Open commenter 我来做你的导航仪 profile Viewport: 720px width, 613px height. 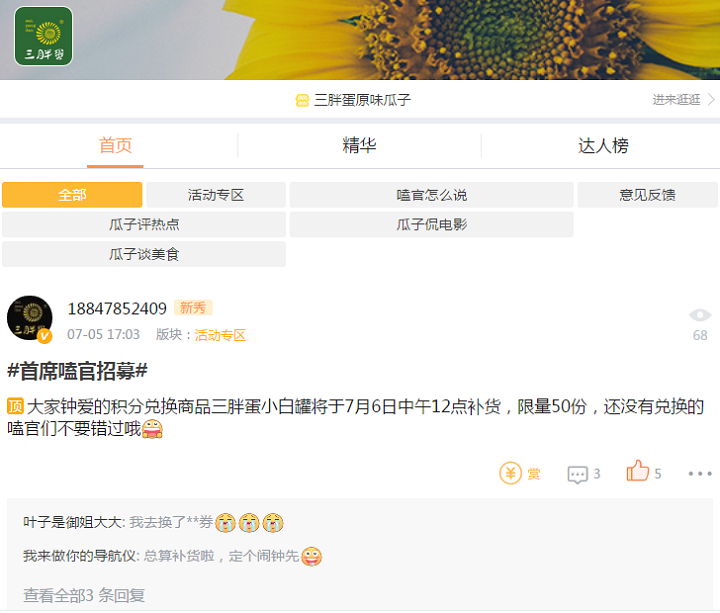[81, 556]
